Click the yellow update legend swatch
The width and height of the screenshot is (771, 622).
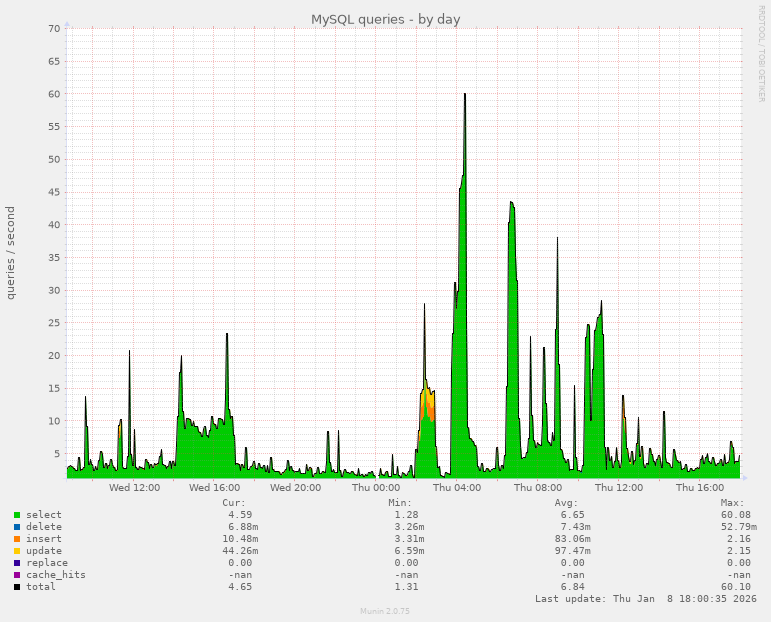click(x=17, y=551)
